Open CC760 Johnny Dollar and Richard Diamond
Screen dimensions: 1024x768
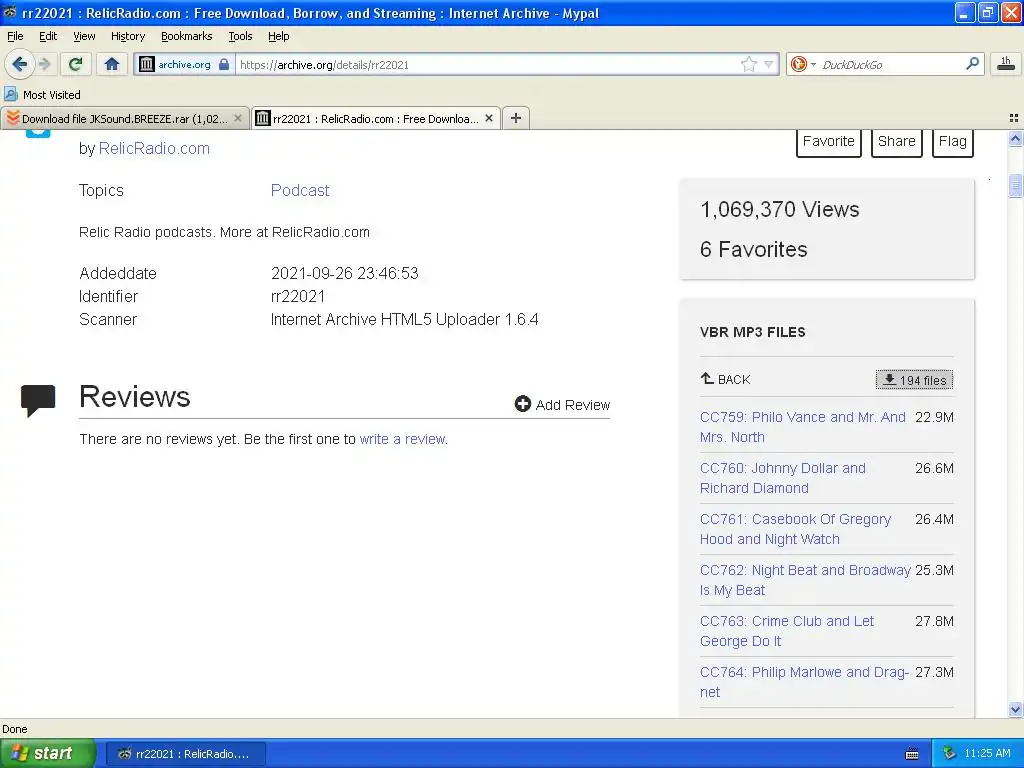pyautogui.click(x=782, y=478)
